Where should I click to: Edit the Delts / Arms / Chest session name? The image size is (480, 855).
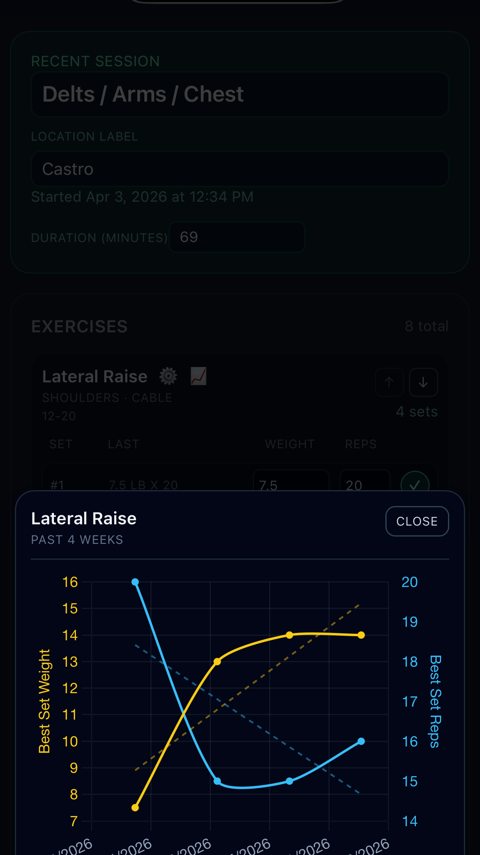(x=240, y=94)
